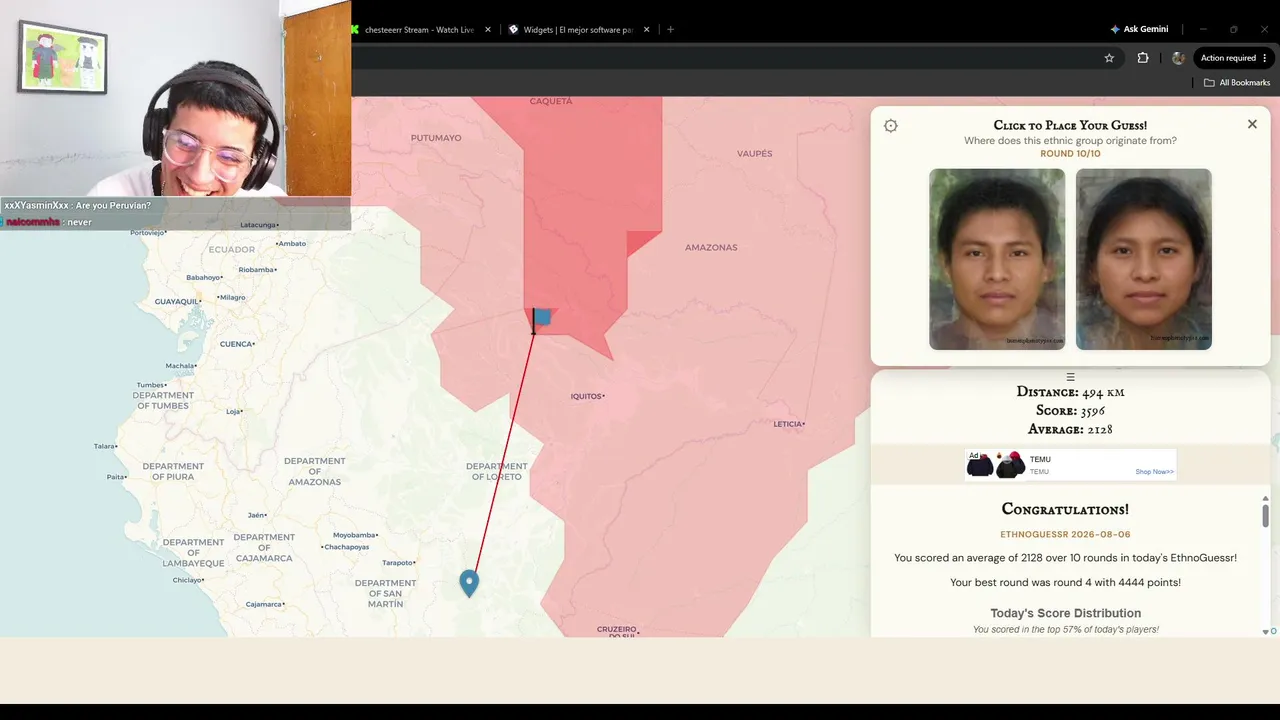
Task: Click the Department of Loreto label
Action: click(497, 471)
